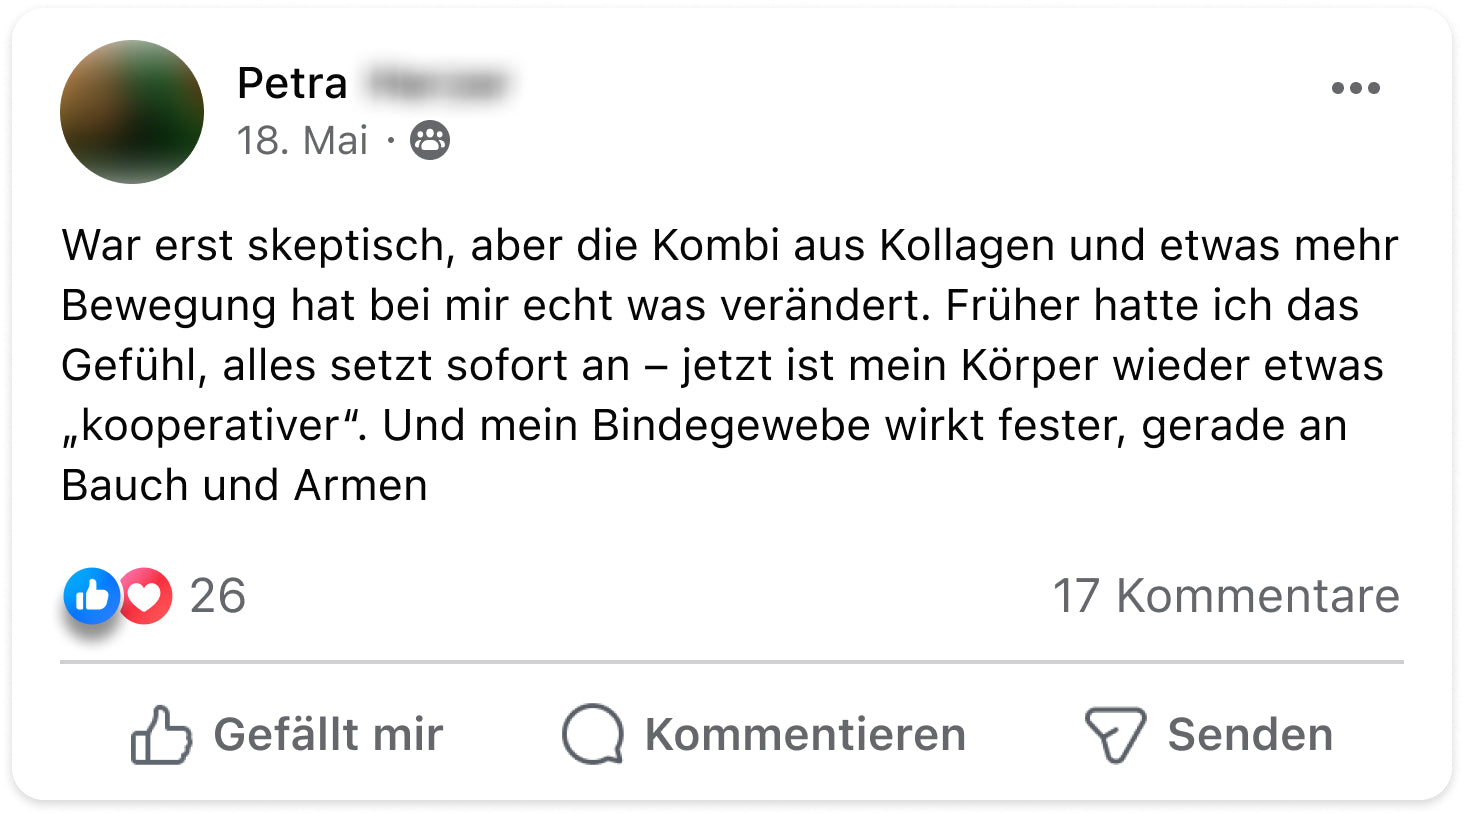Screen dimensions: 1464x816
Task: Like the post with "Gefällt mir" label
Action: click(x=328, y=735)
